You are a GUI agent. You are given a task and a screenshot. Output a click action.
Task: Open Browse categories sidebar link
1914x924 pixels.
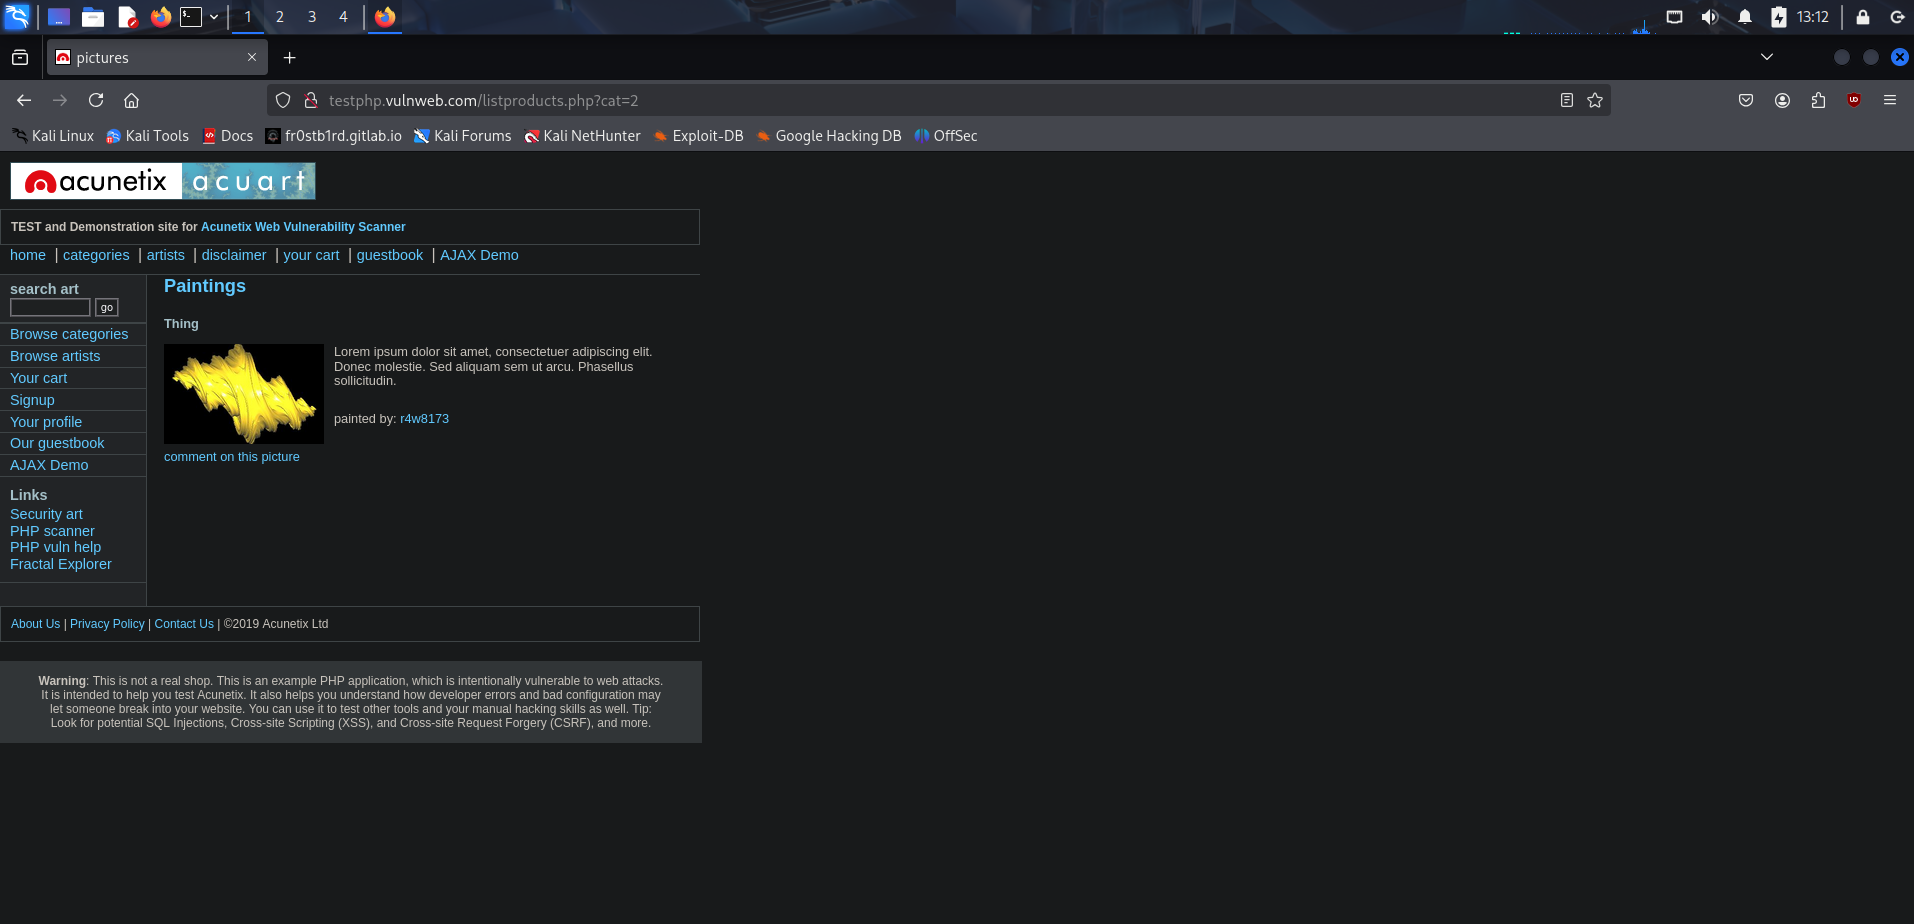coord(69,334)
